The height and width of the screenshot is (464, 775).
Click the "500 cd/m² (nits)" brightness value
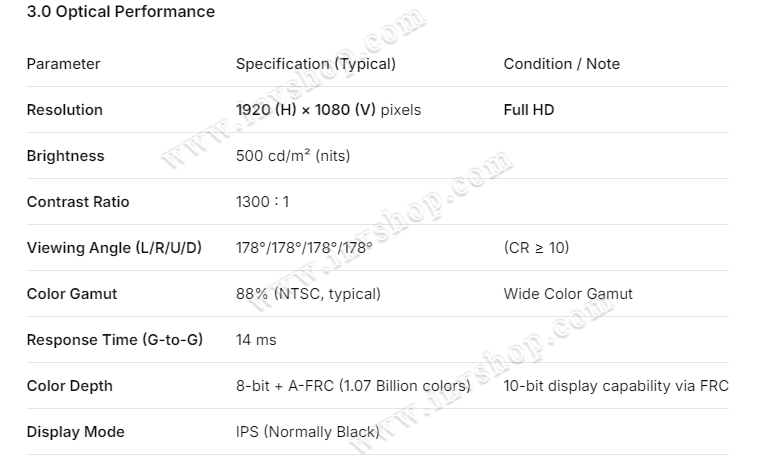click(x=293, y=156)
